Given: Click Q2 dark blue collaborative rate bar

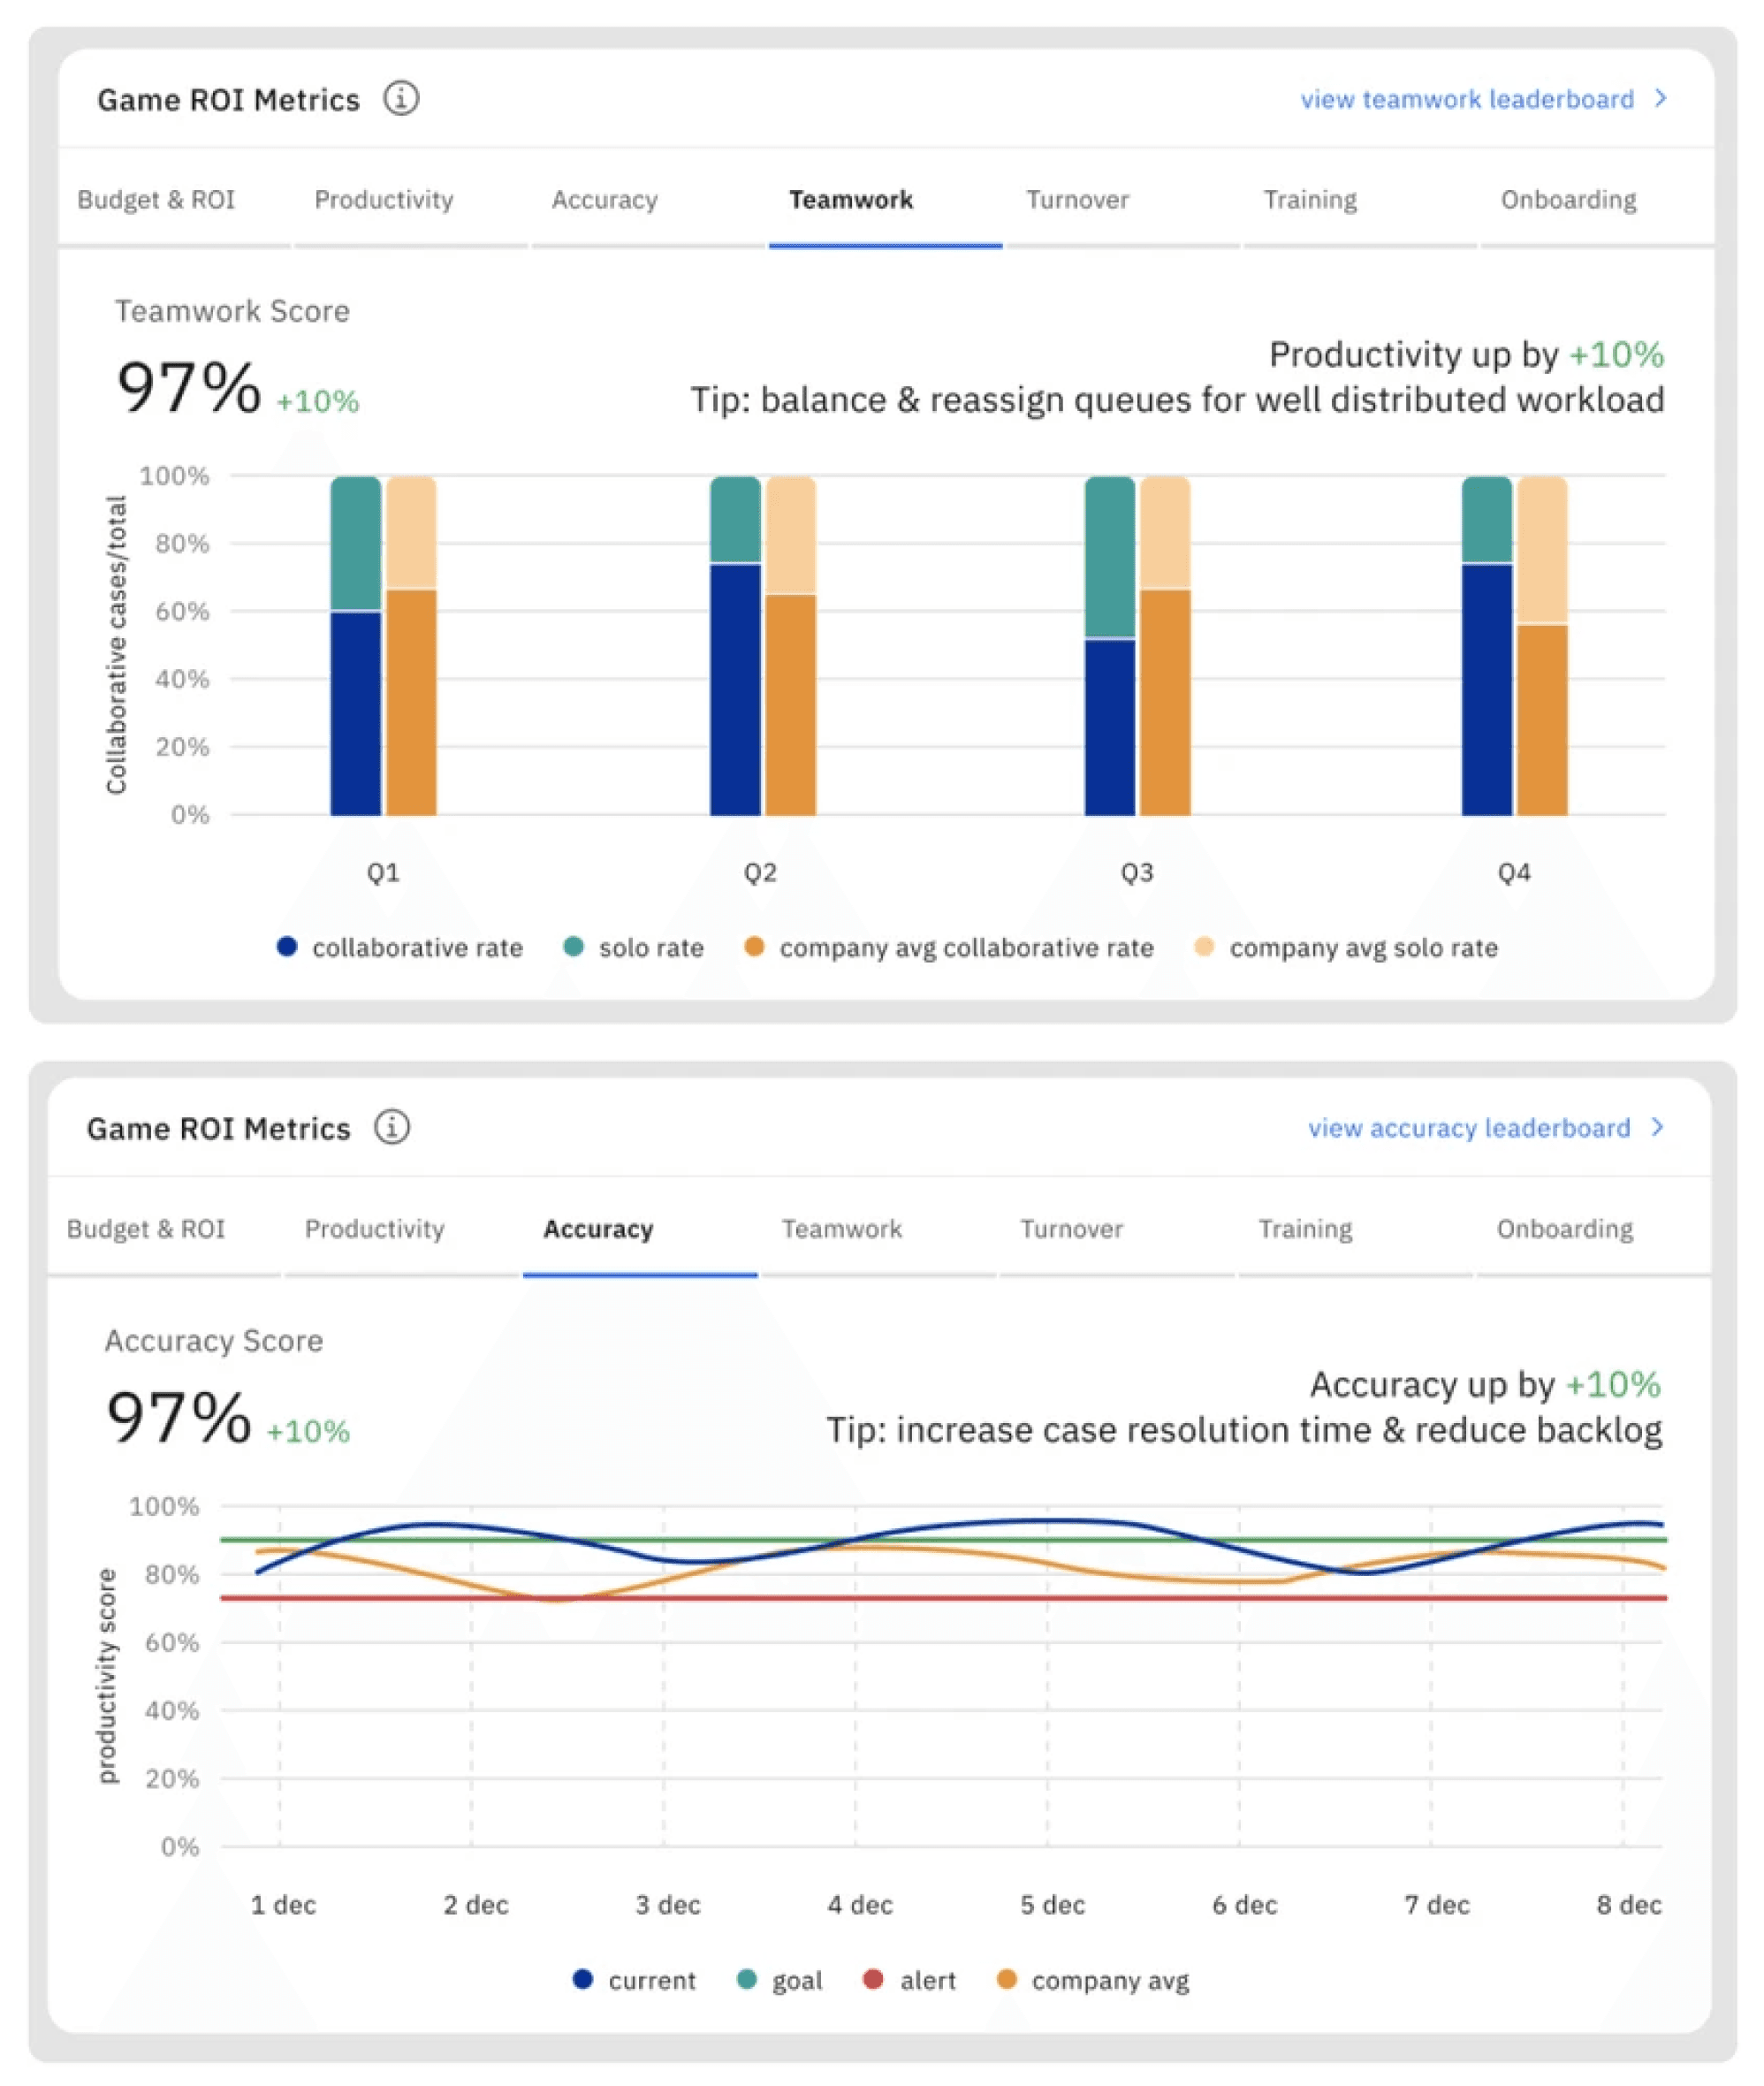Looking at the screenshot, I should (x=735, y=690).
